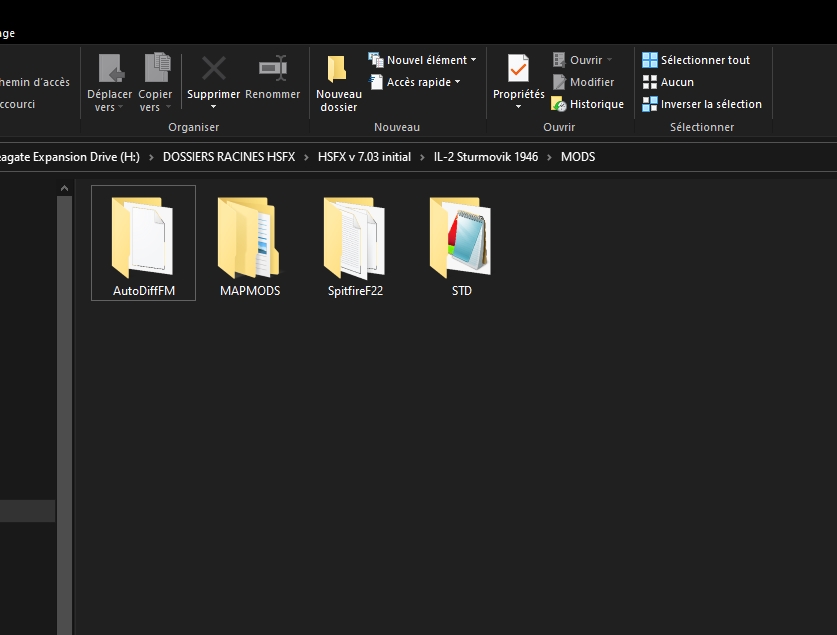Expand the Accès rapide dropdown arrow

(457, 82)
